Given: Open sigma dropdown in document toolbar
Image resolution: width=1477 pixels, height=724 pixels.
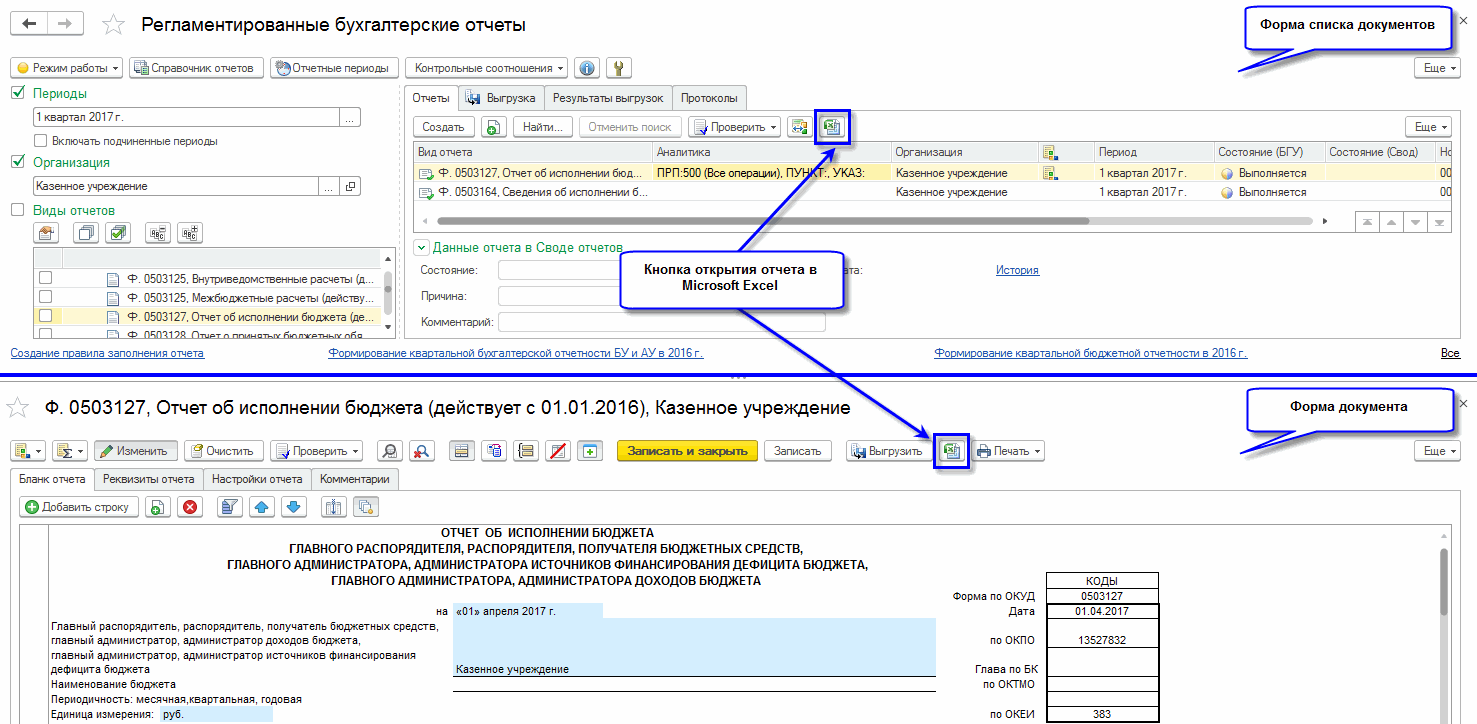Looking at the screenshot, I should click(x=69, y=451).
